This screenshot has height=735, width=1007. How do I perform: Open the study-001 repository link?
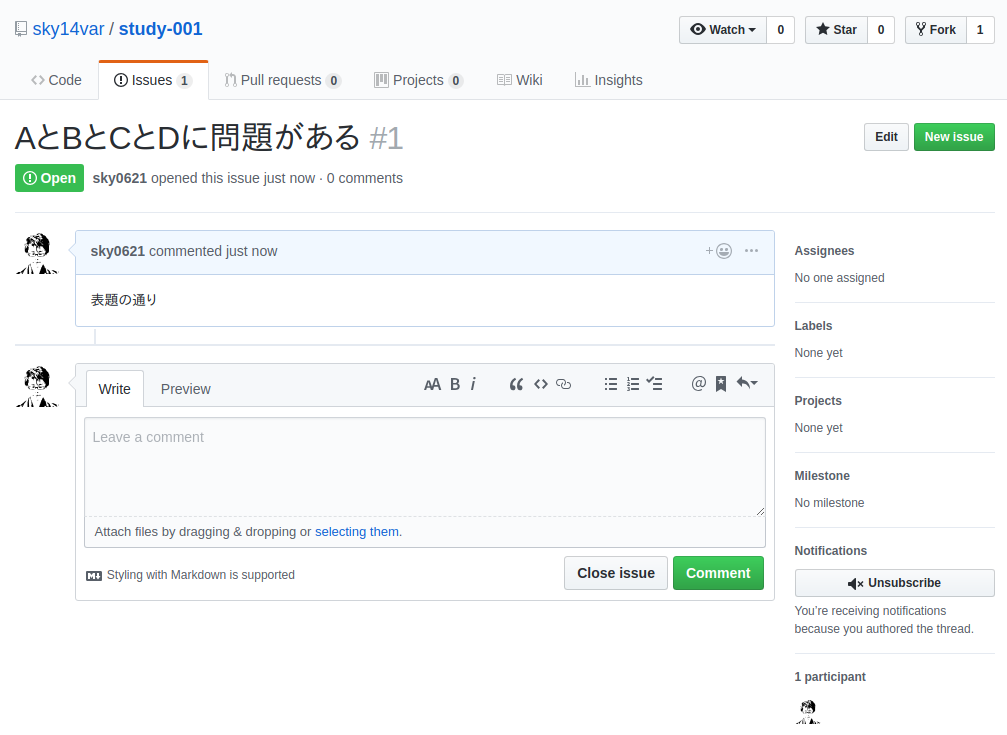coord(161,29)
